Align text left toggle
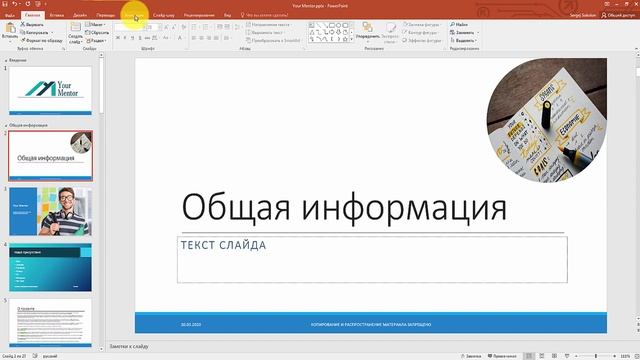The height and width of the screenshot is (360, 640). [x=194, y=38]
